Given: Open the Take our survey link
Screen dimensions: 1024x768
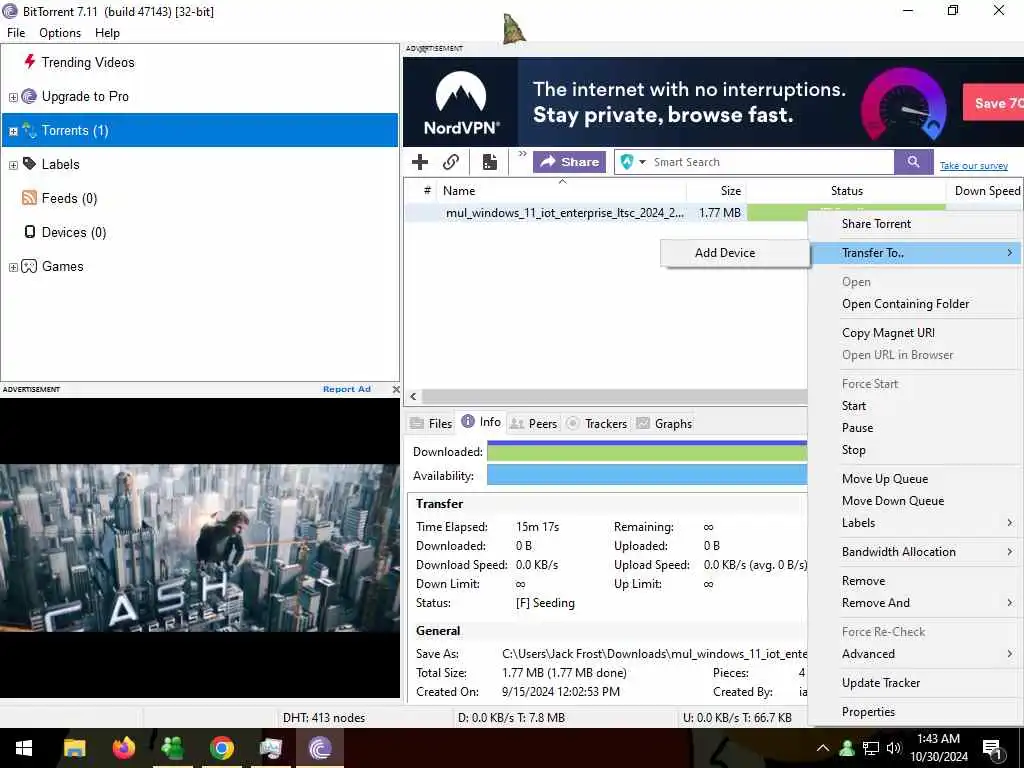Looking at the screenshot, I should (974, 166).
